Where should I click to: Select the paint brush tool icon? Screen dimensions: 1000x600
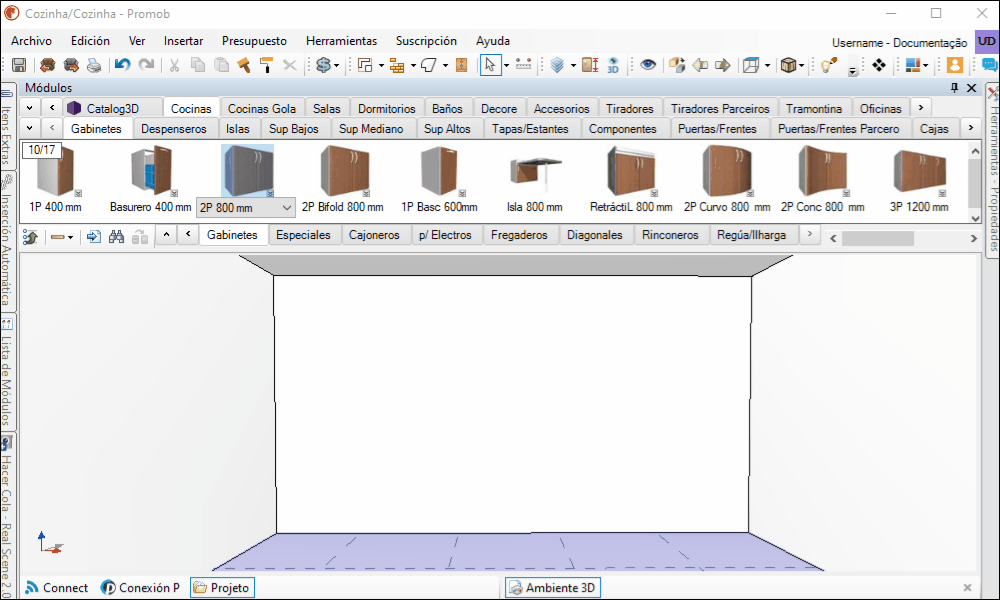pos(244,65)
